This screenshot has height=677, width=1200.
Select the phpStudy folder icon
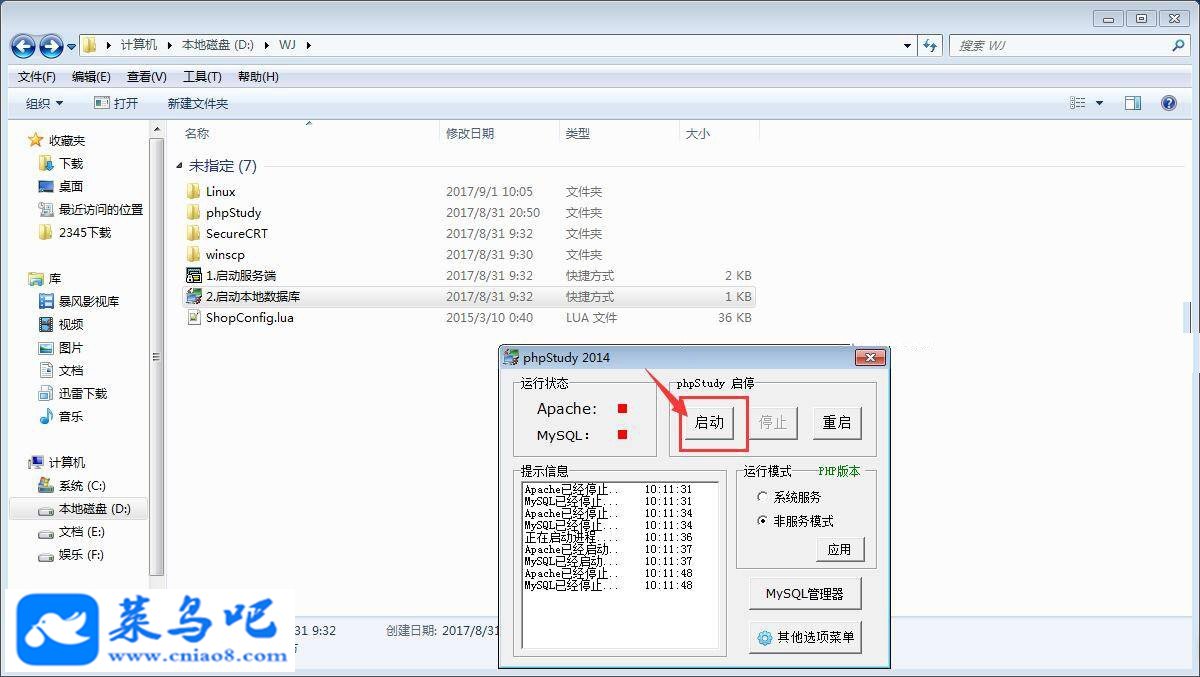[194, 212]
